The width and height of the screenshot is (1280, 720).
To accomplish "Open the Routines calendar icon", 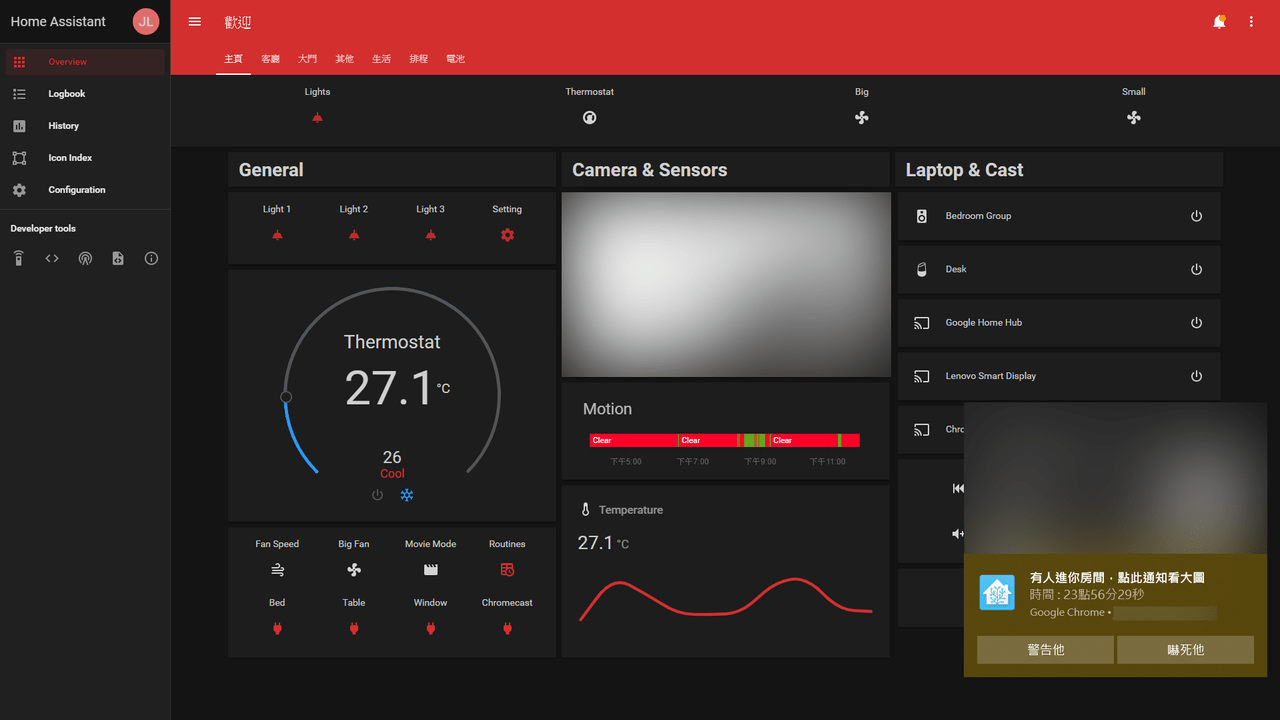I will point(507,570).
